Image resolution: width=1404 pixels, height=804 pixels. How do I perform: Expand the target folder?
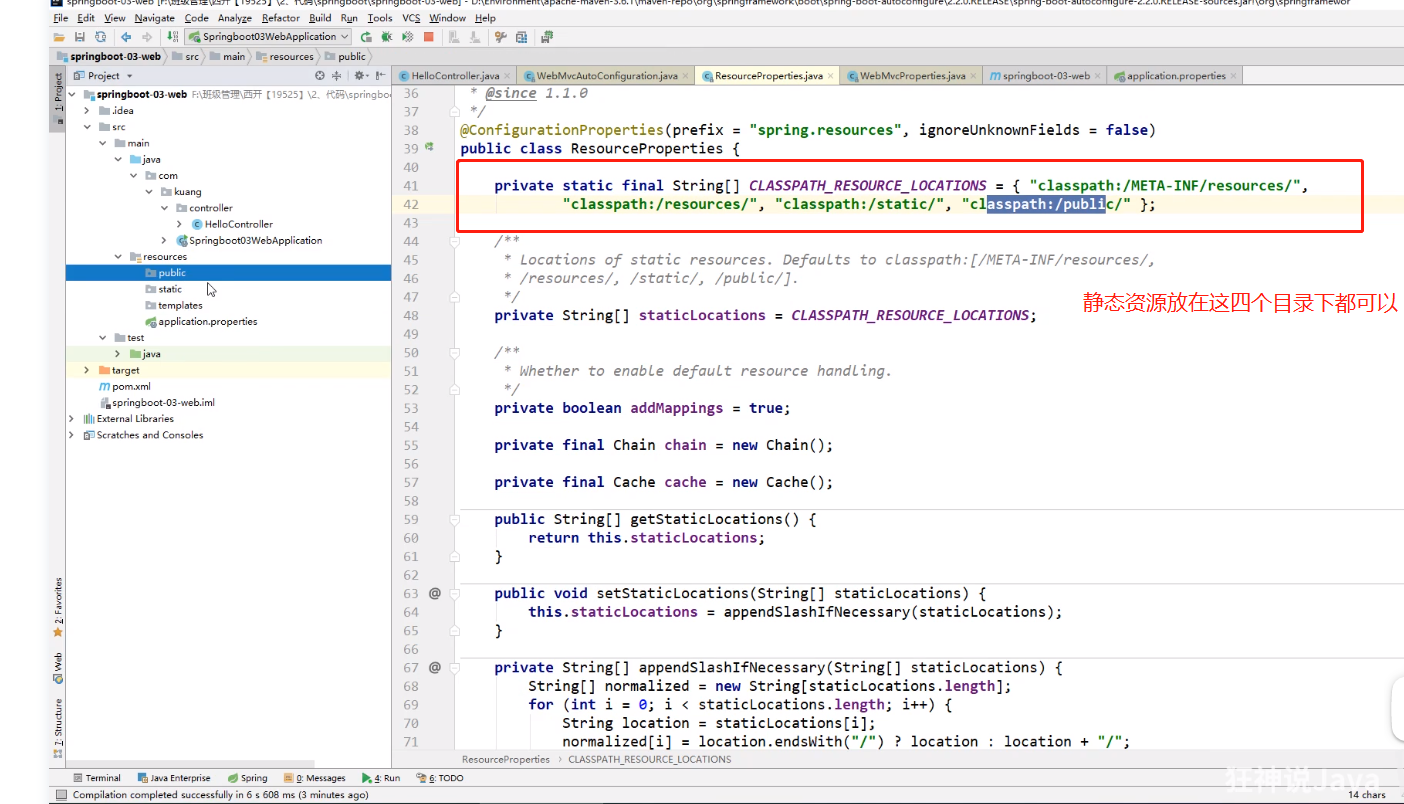(87, 370)
